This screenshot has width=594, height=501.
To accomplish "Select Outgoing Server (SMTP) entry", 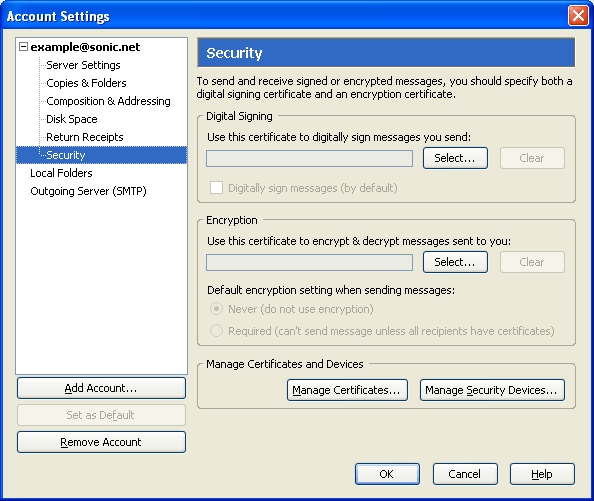I will [88, 191].
